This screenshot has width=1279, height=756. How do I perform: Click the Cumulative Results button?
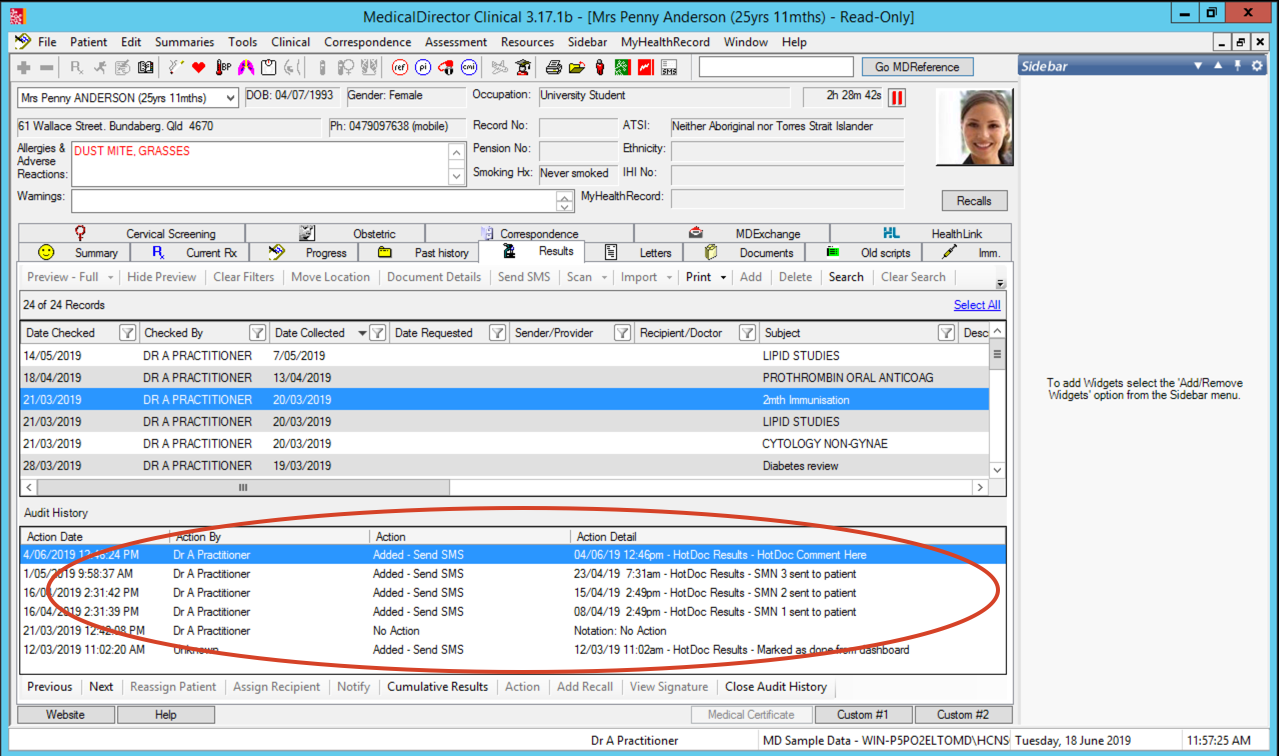438,687
